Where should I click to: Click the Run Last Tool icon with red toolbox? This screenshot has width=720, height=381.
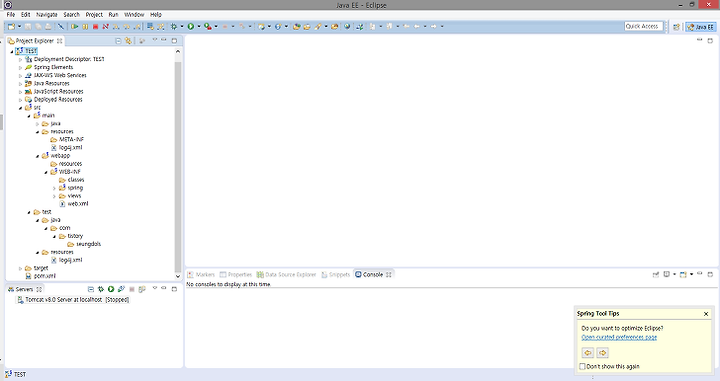(x=208, y=27)
